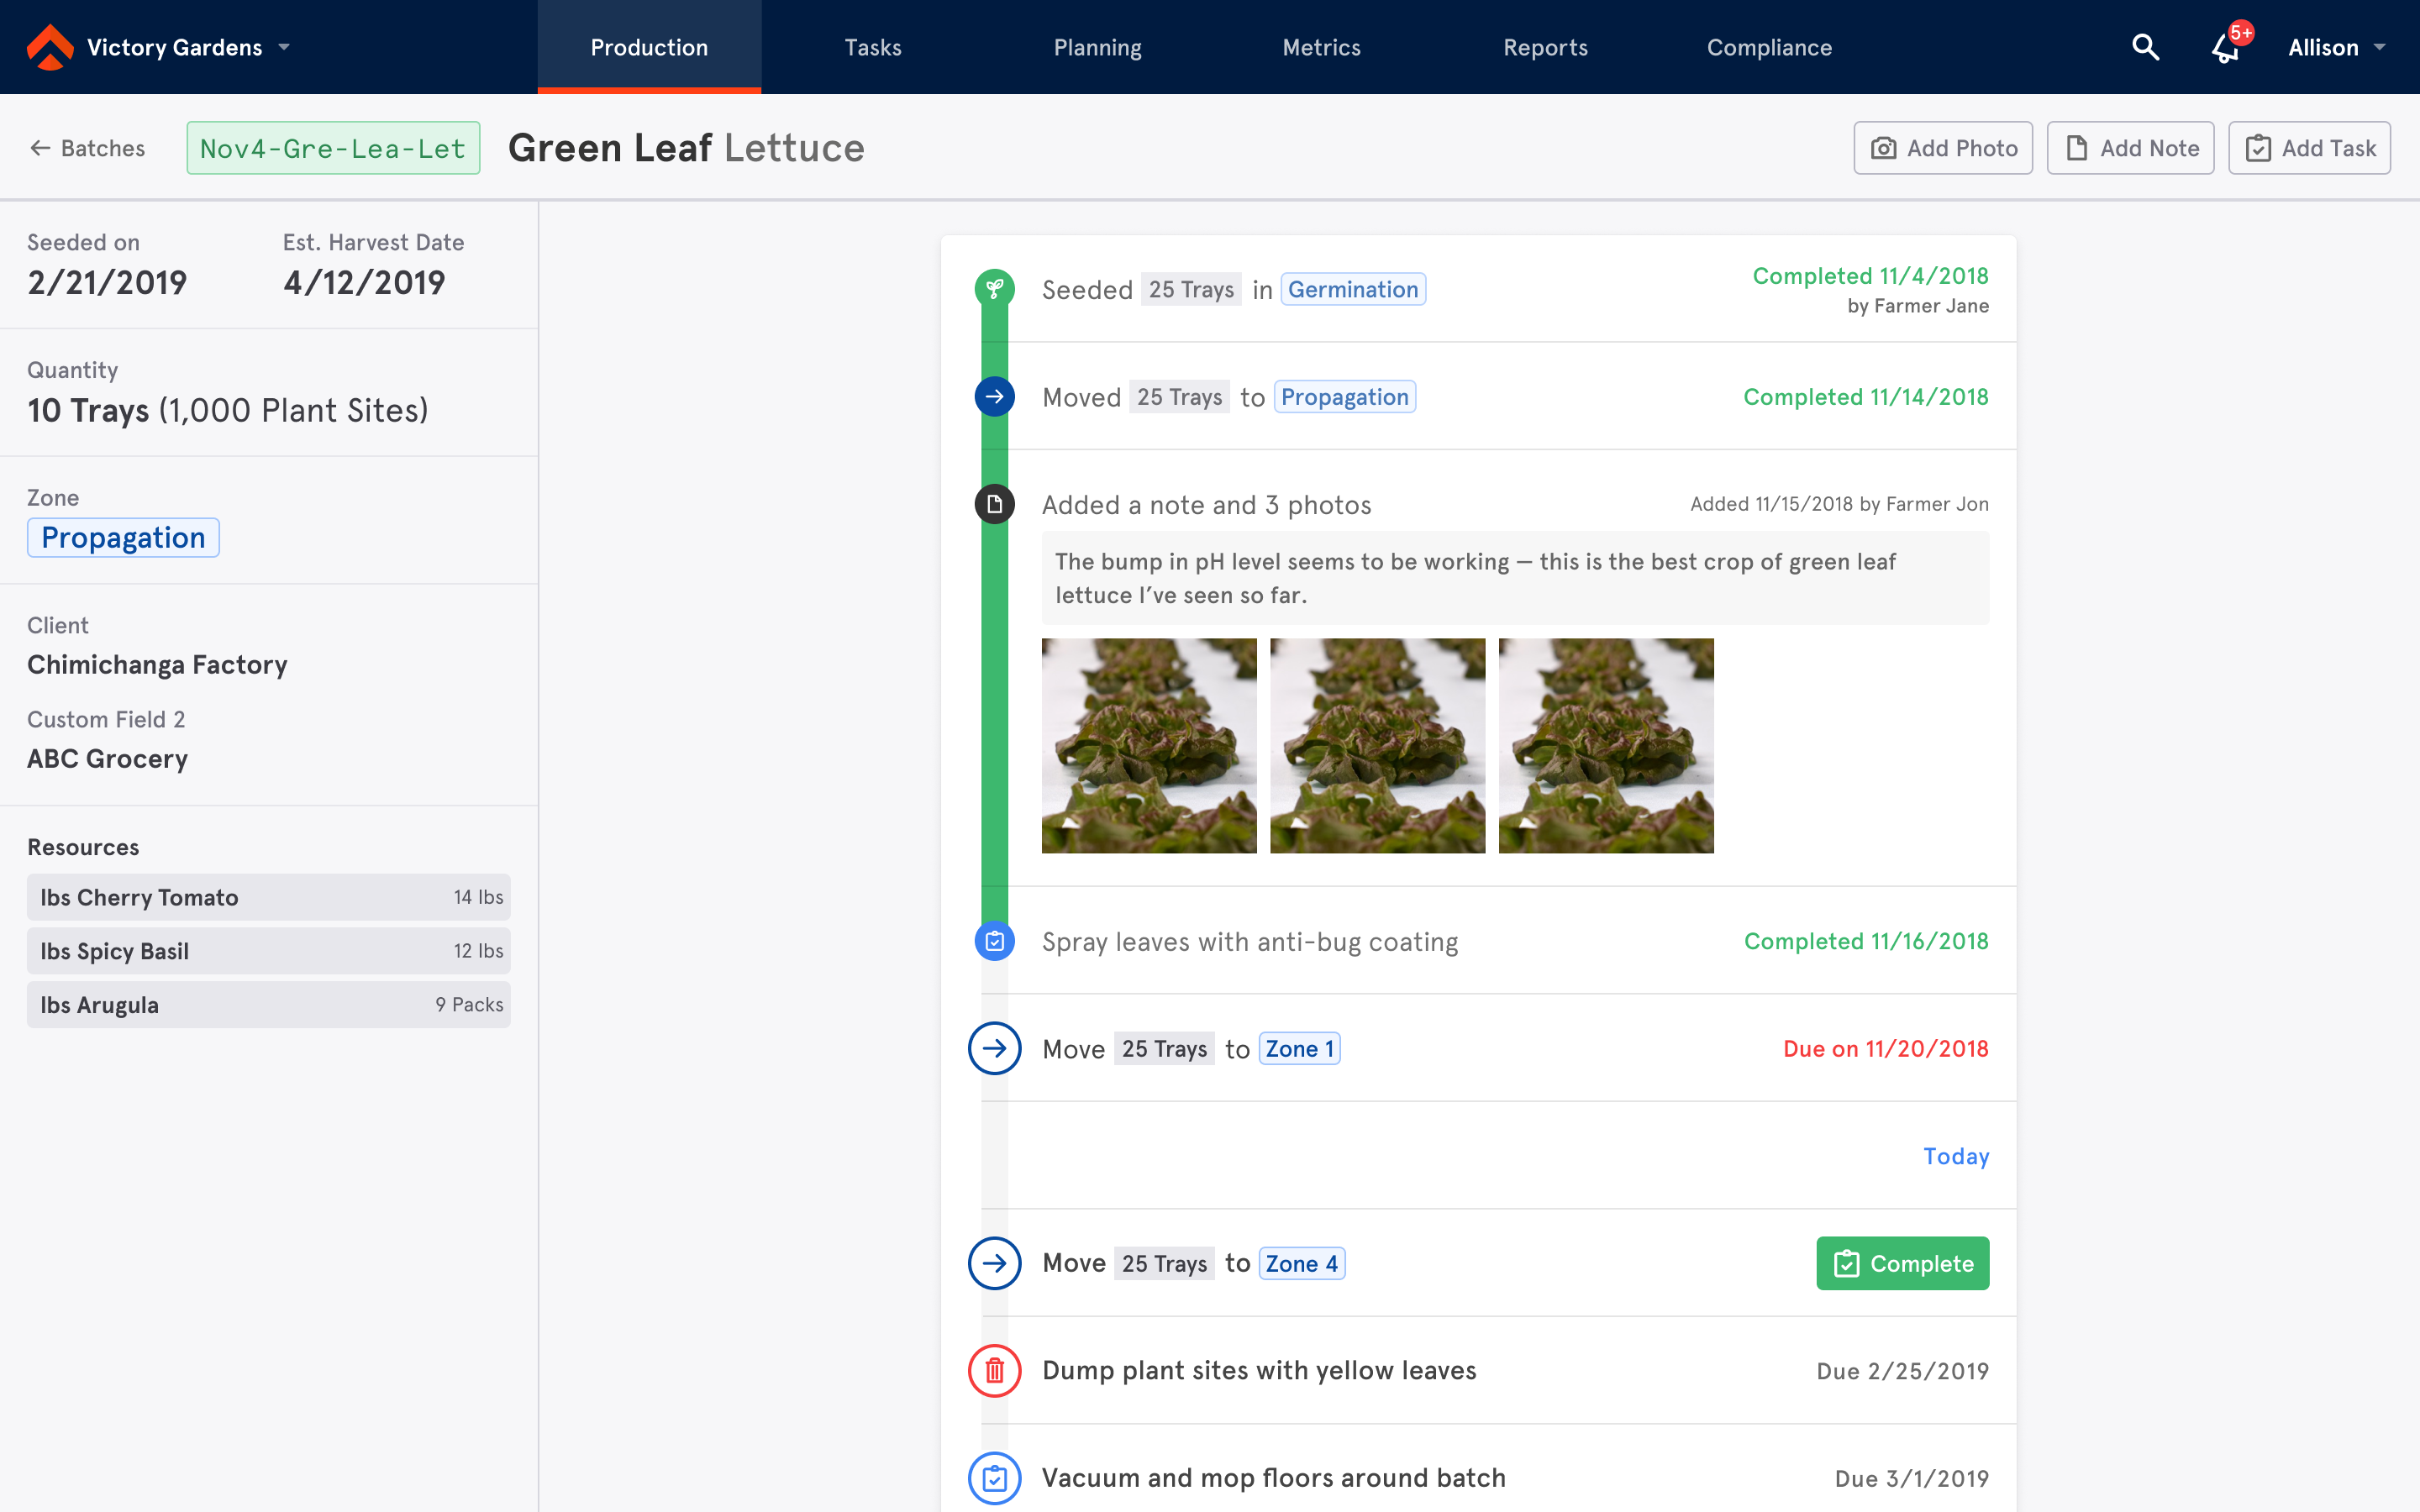Click the red trash dump task icon
Image resolution: width=2420 pixels, height=1512 pixels.
(x=994, y=1370)
